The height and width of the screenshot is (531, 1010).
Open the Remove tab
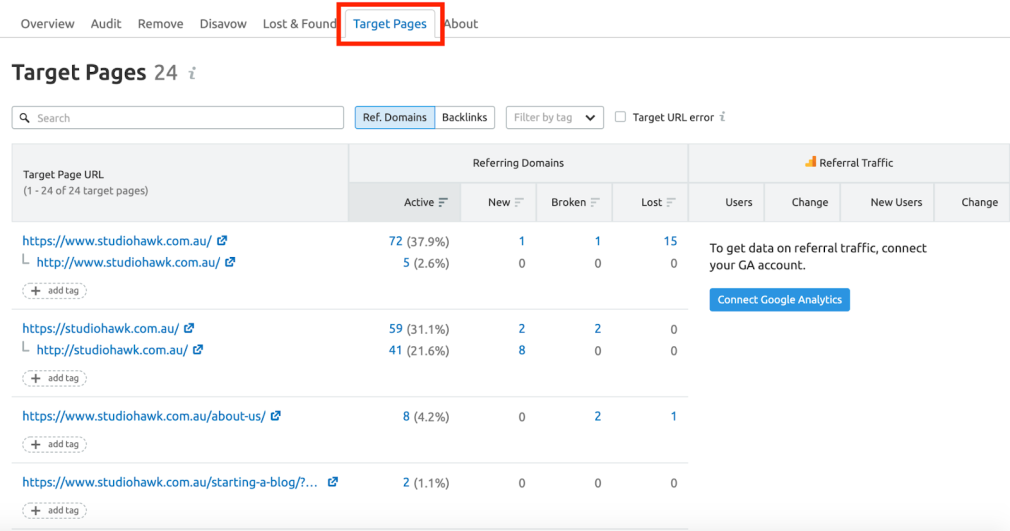click(160, 24)
